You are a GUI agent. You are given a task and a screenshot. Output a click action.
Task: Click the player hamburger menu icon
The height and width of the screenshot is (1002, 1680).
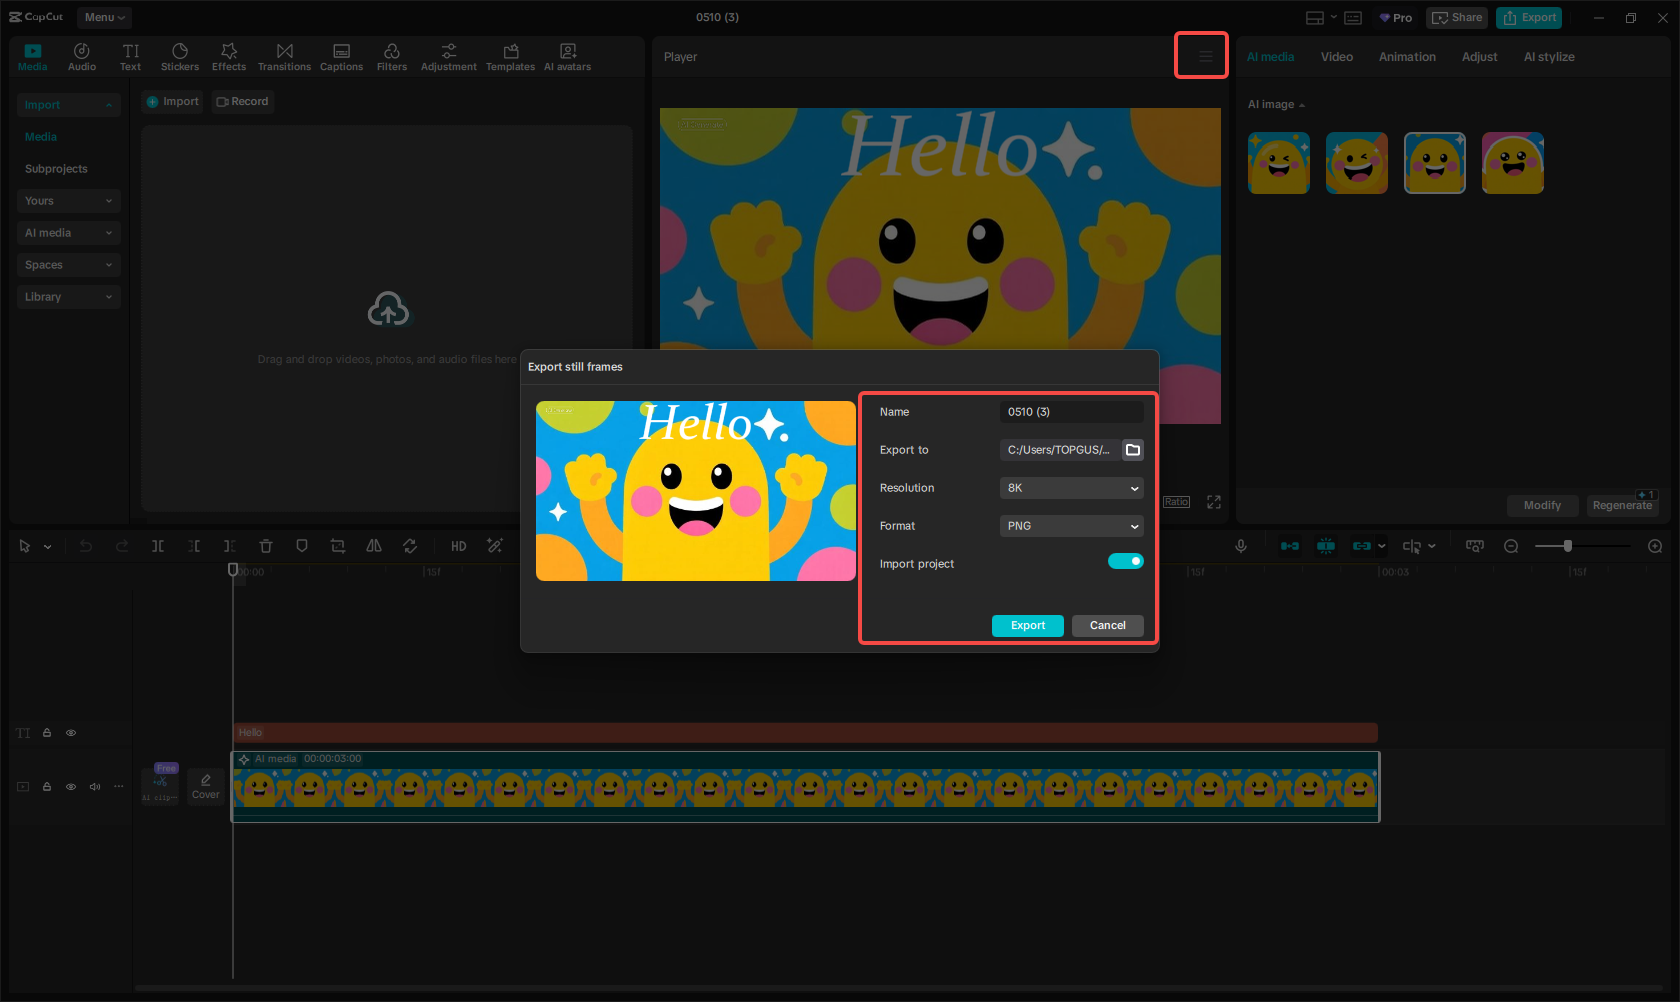pos(1205,57)
